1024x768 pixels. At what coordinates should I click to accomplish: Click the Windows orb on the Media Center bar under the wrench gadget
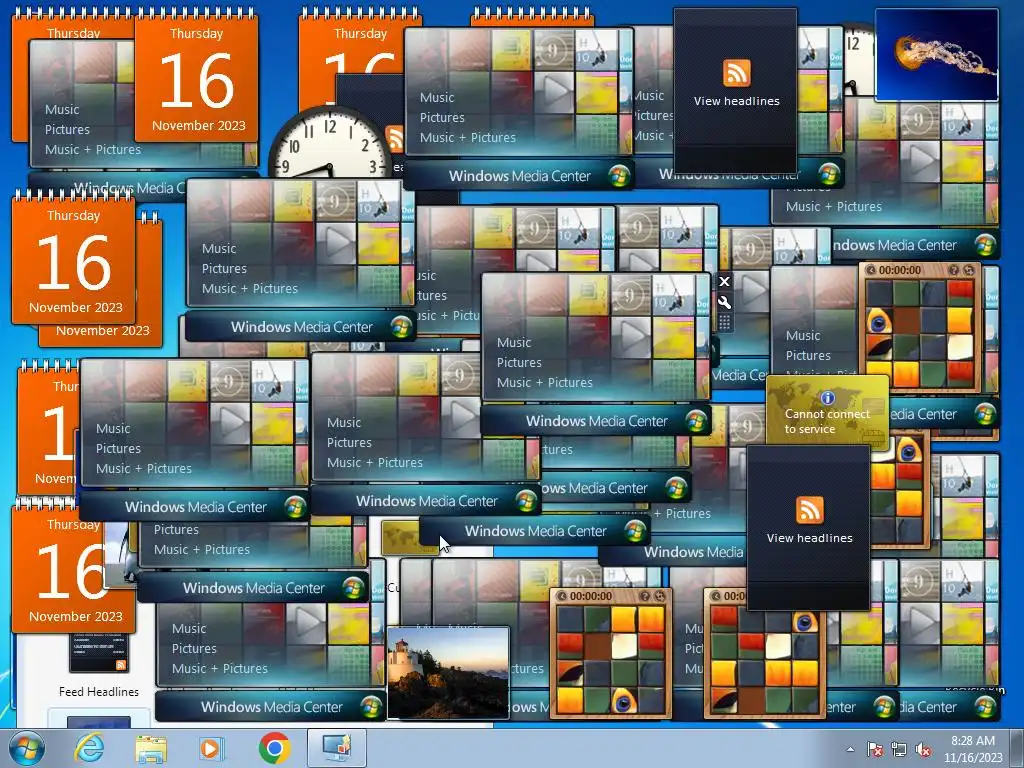coord(696,421)
